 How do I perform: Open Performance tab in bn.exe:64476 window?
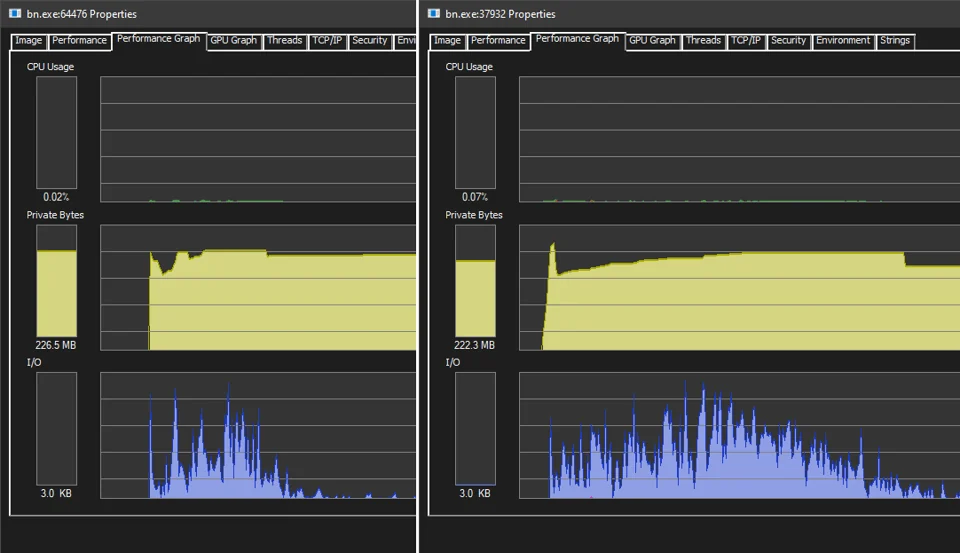tap(80, 41)
